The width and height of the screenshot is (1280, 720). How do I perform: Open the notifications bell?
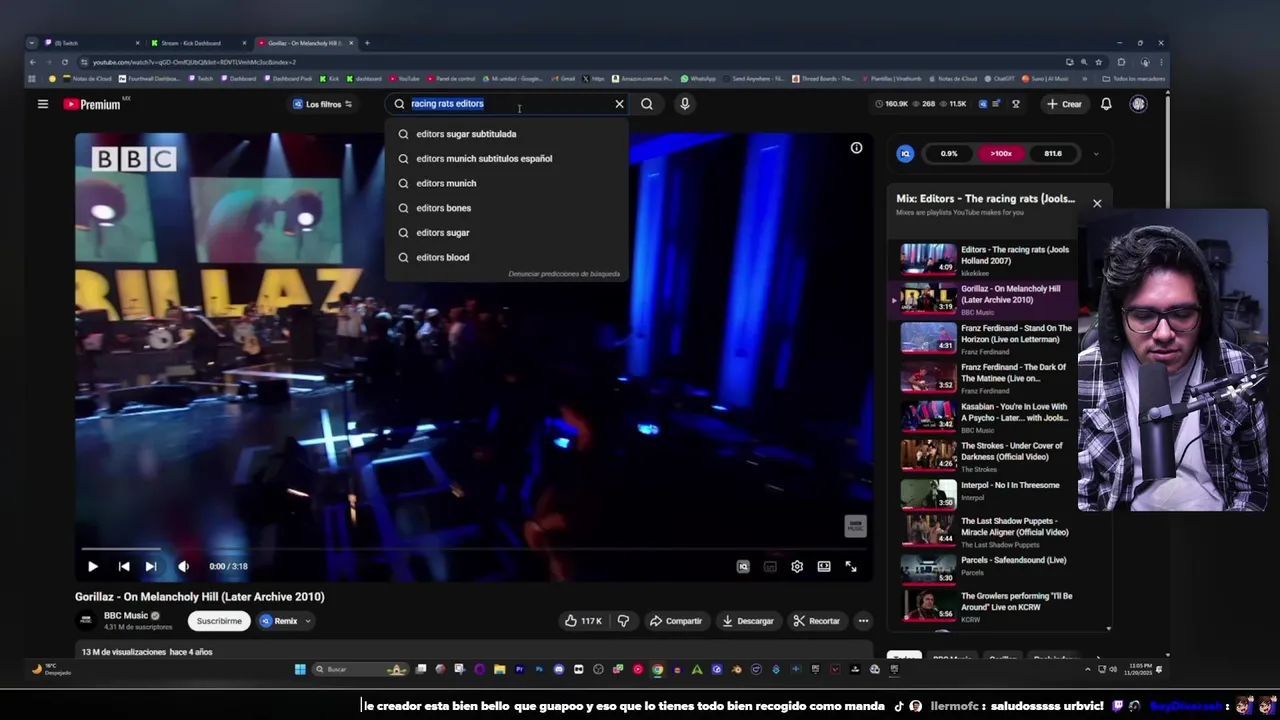coord(1106,104)
